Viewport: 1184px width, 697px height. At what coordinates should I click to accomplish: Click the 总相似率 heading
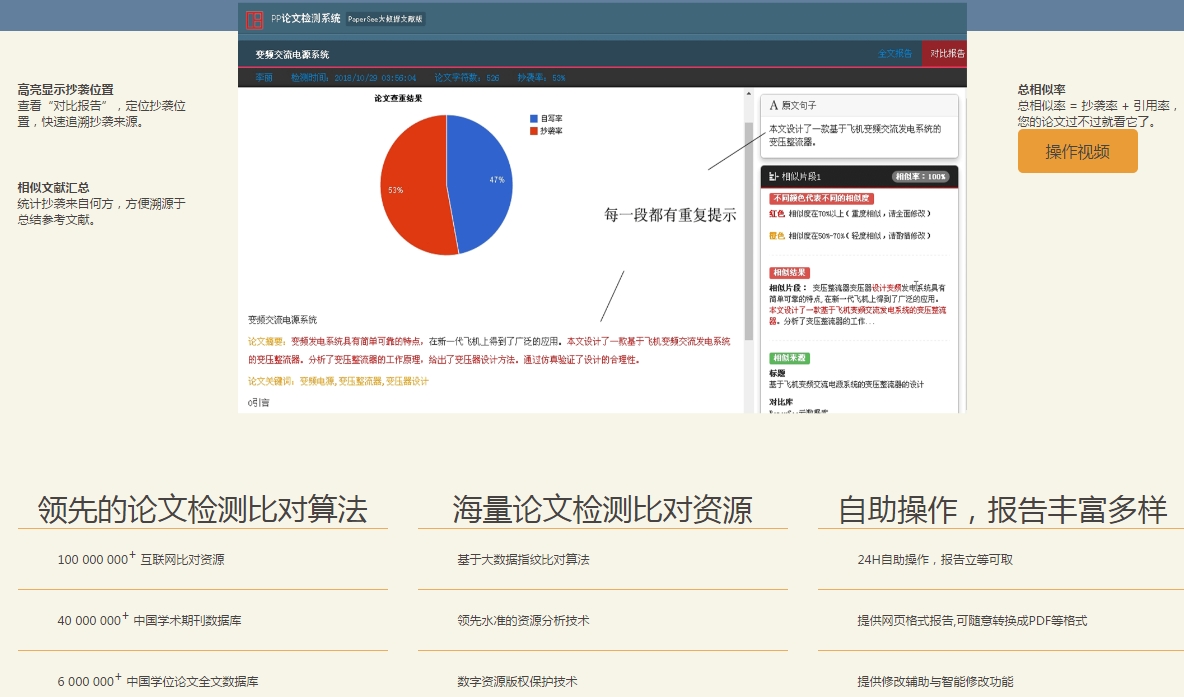1041,89
